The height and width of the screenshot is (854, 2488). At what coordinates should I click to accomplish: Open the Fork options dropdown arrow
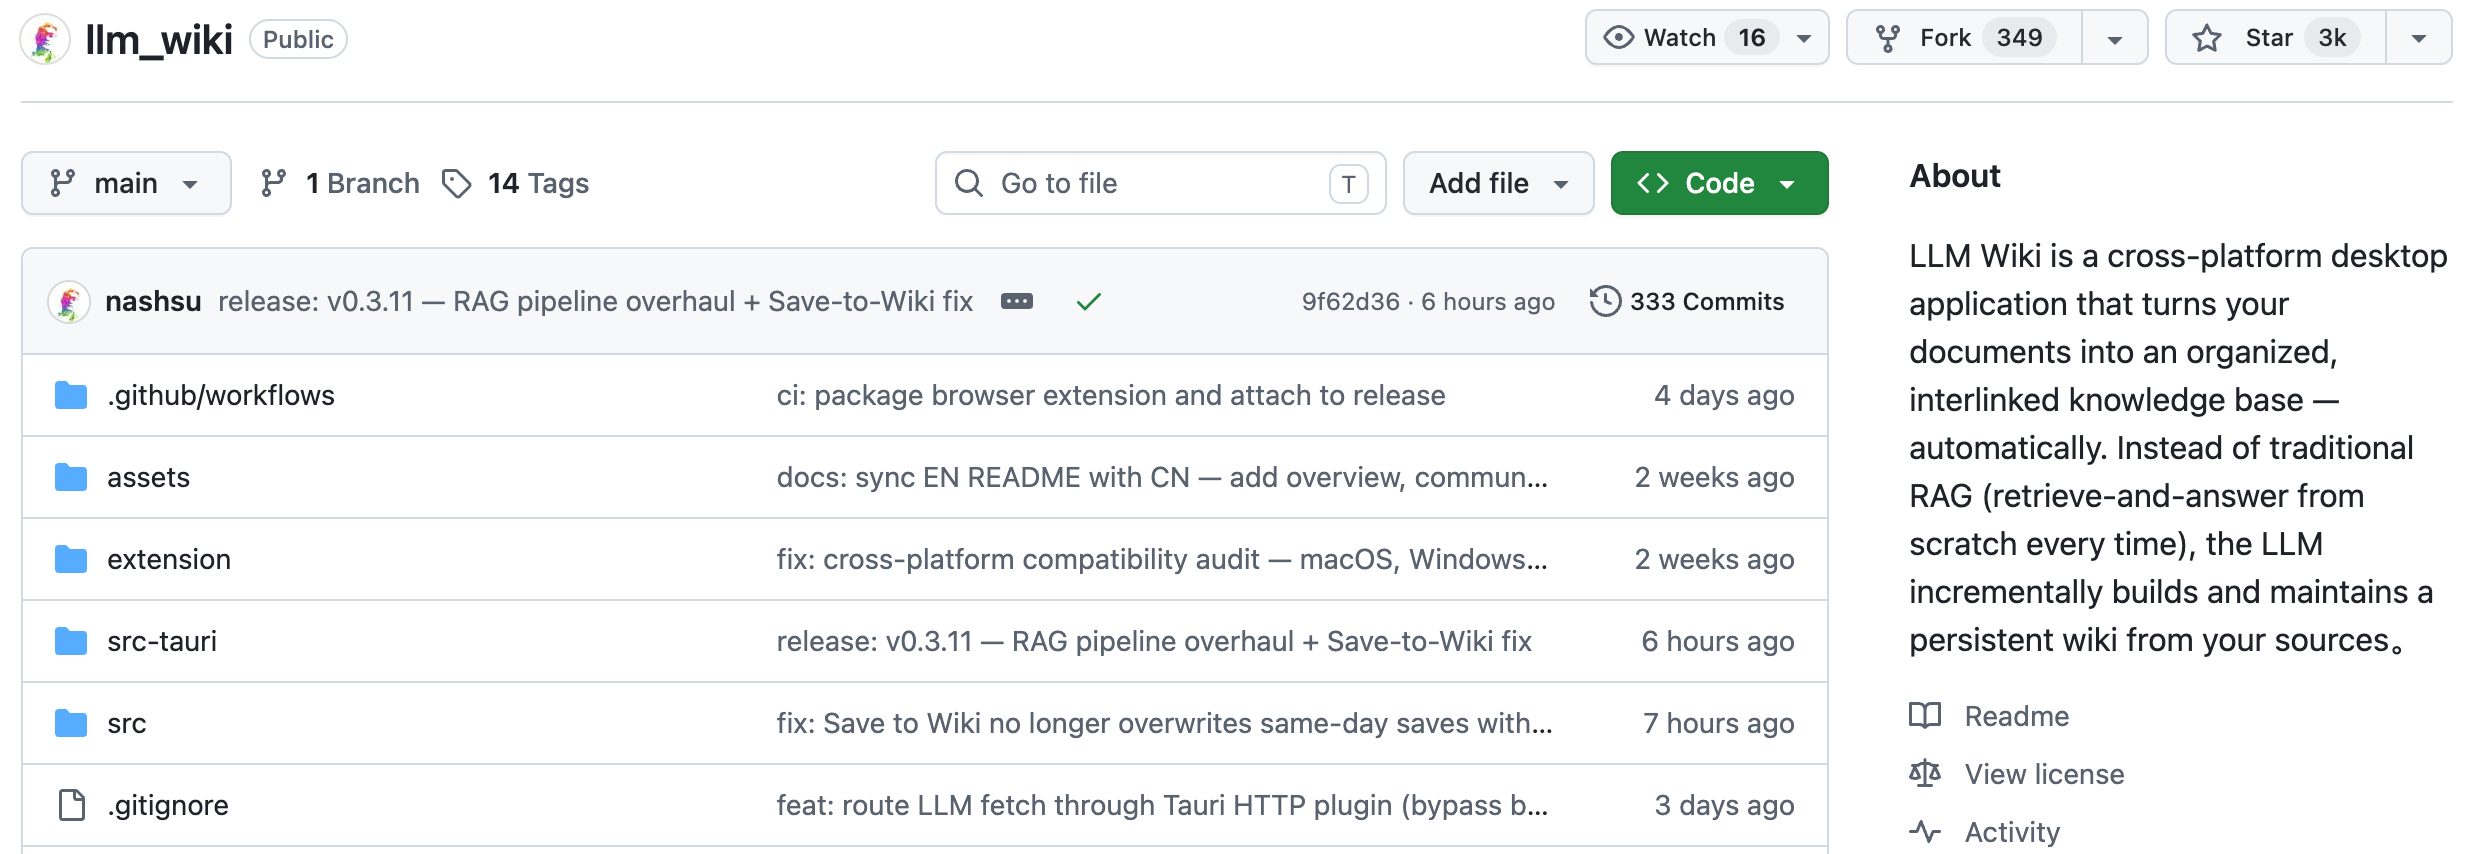pos(2114,39)
